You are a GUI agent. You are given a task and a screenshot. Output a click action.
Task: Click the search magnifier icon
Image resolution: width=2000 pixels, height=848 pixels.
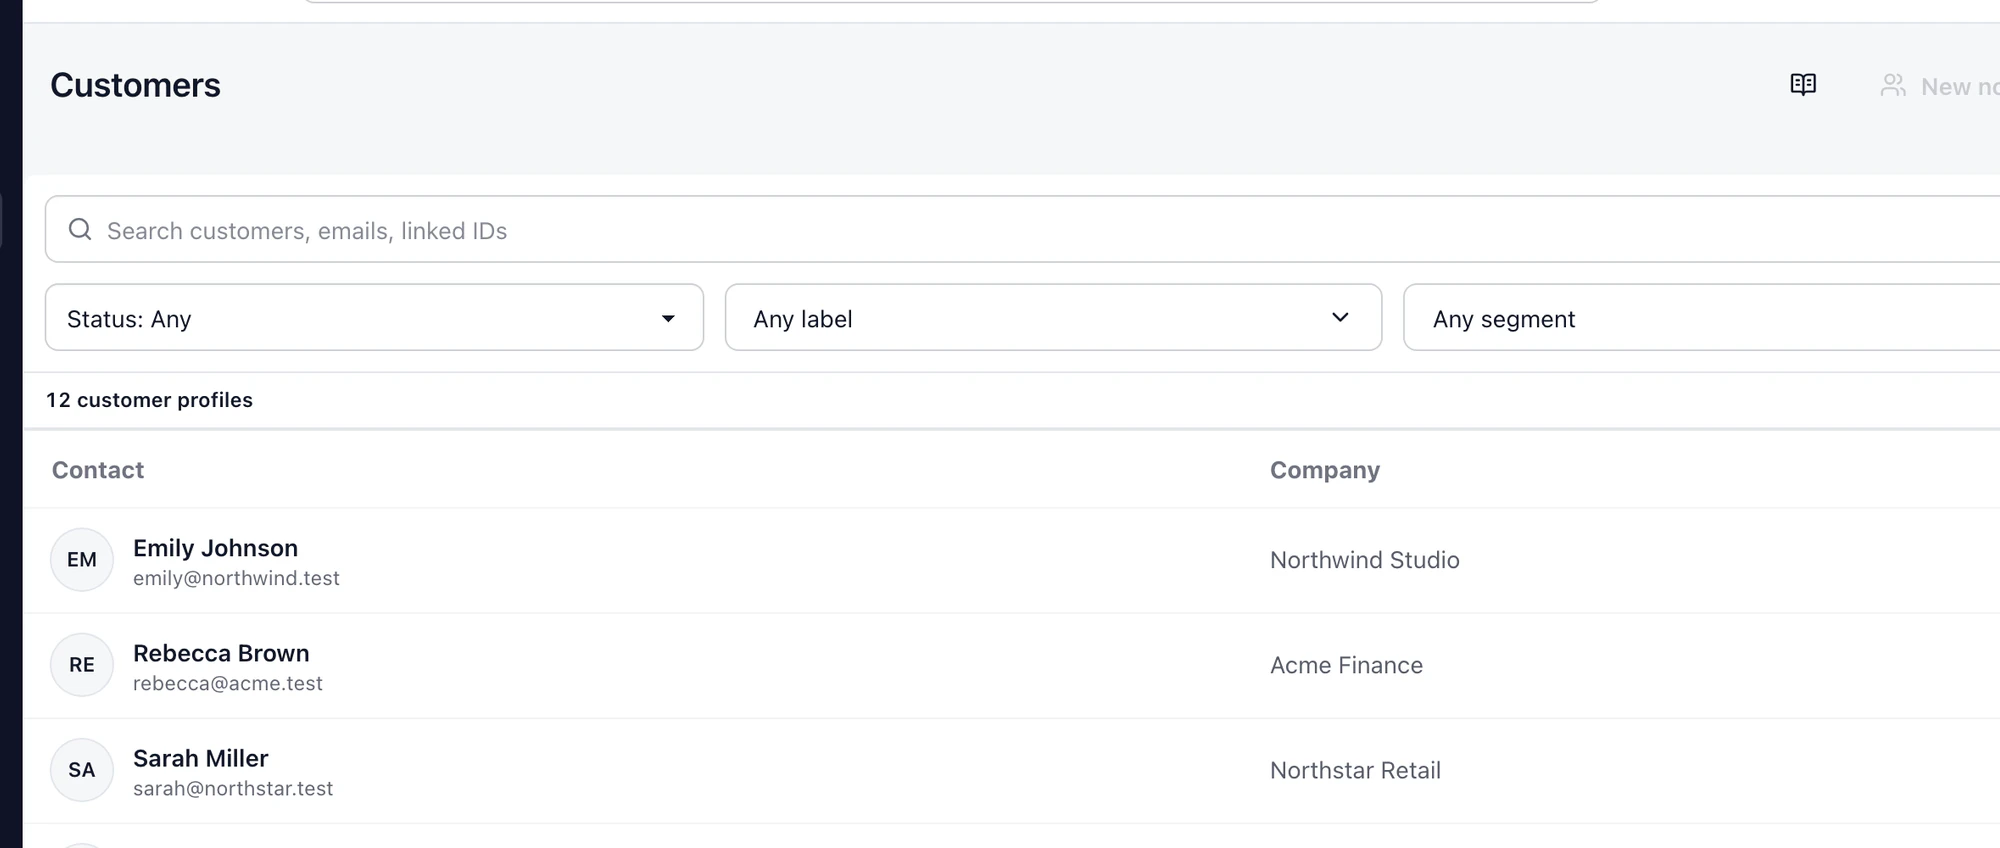[80, 230]
